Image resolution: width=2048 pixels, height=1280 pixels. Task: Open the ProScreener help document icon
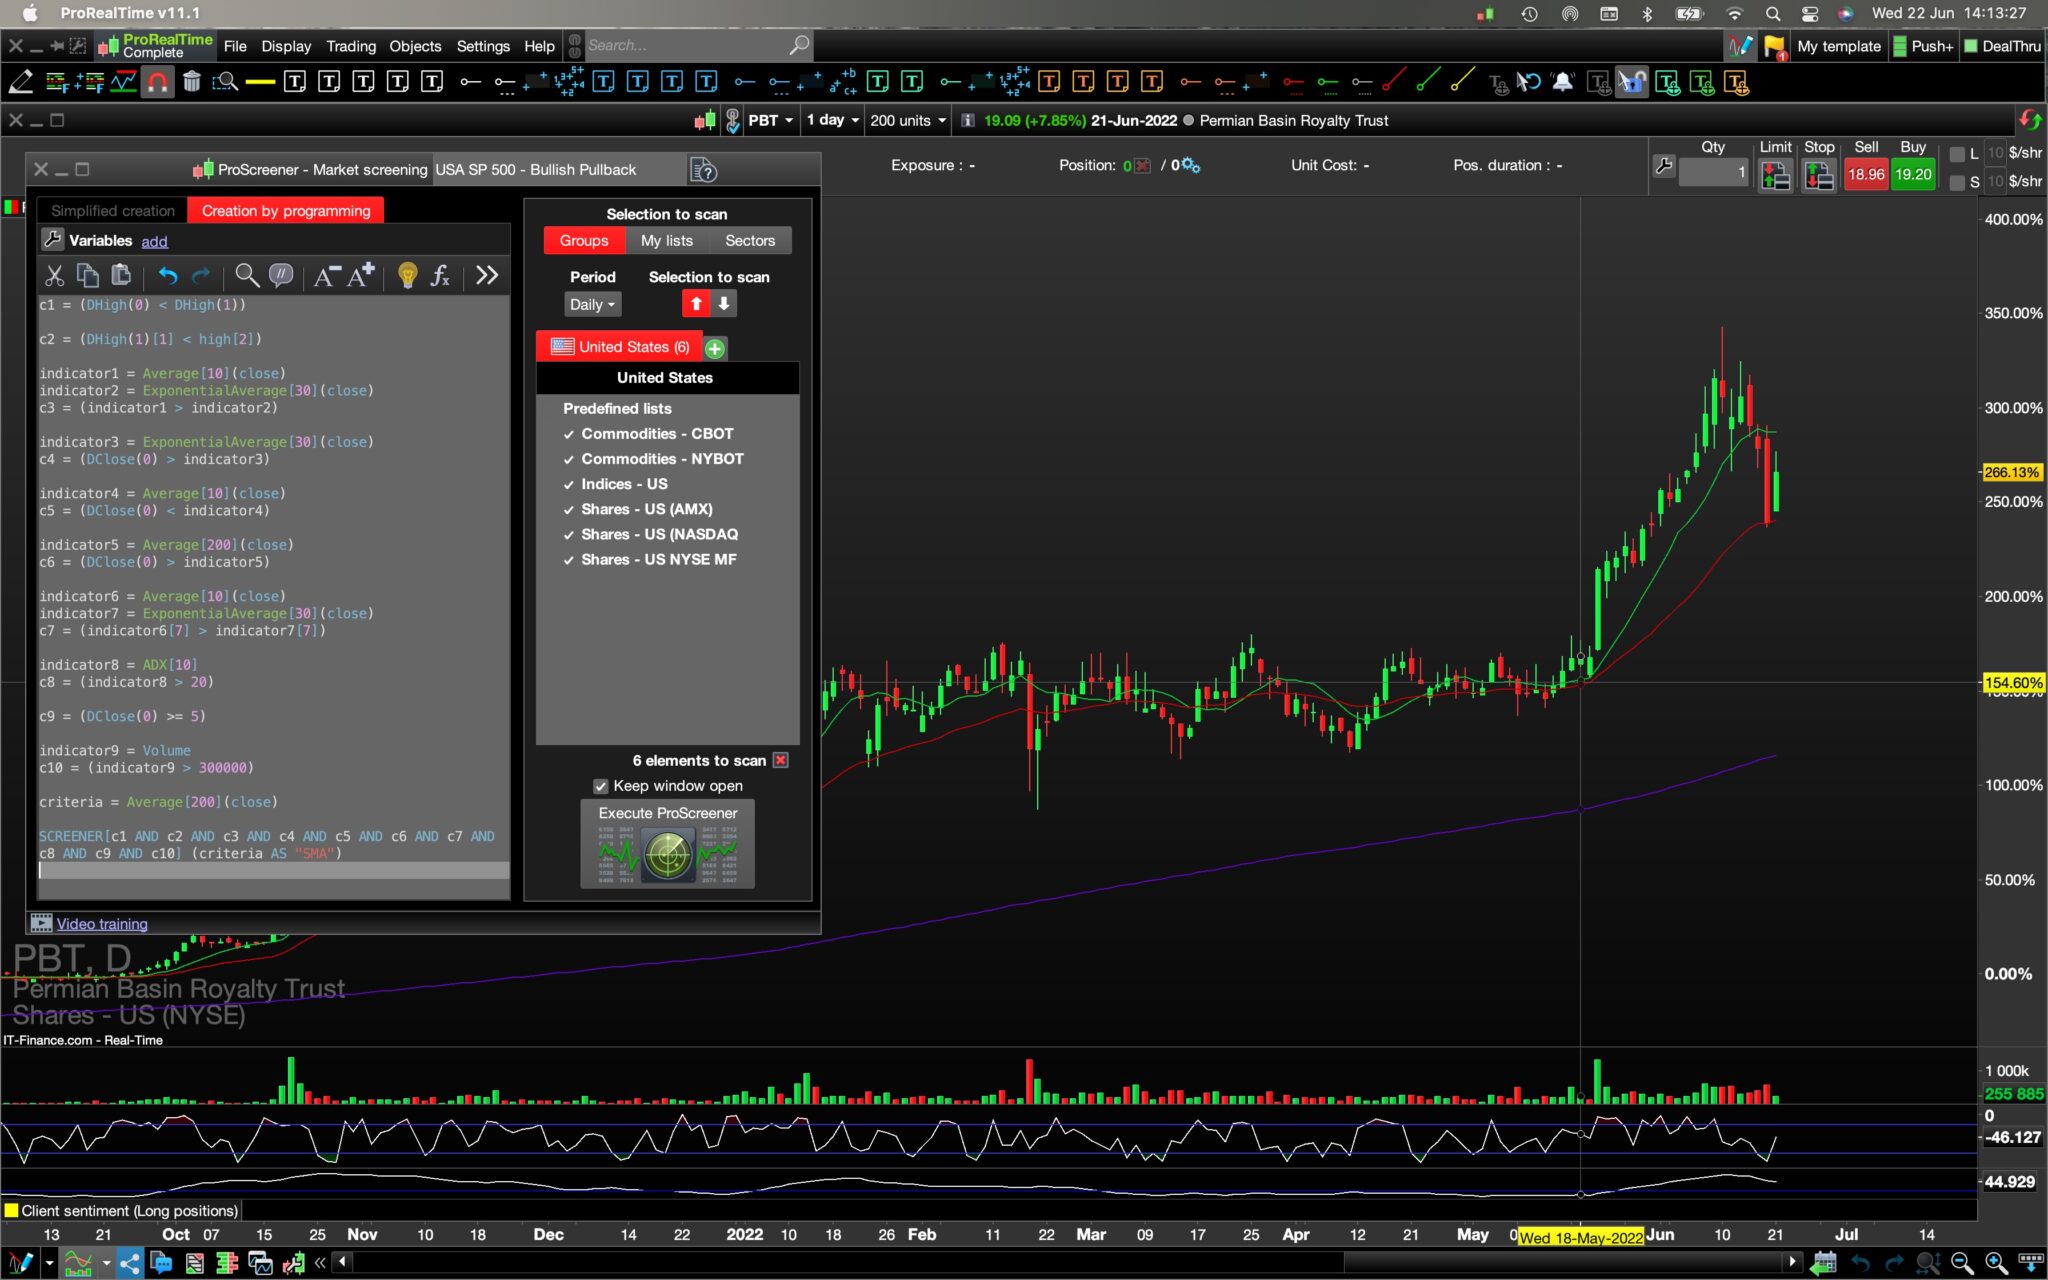[x=703, y=170]
